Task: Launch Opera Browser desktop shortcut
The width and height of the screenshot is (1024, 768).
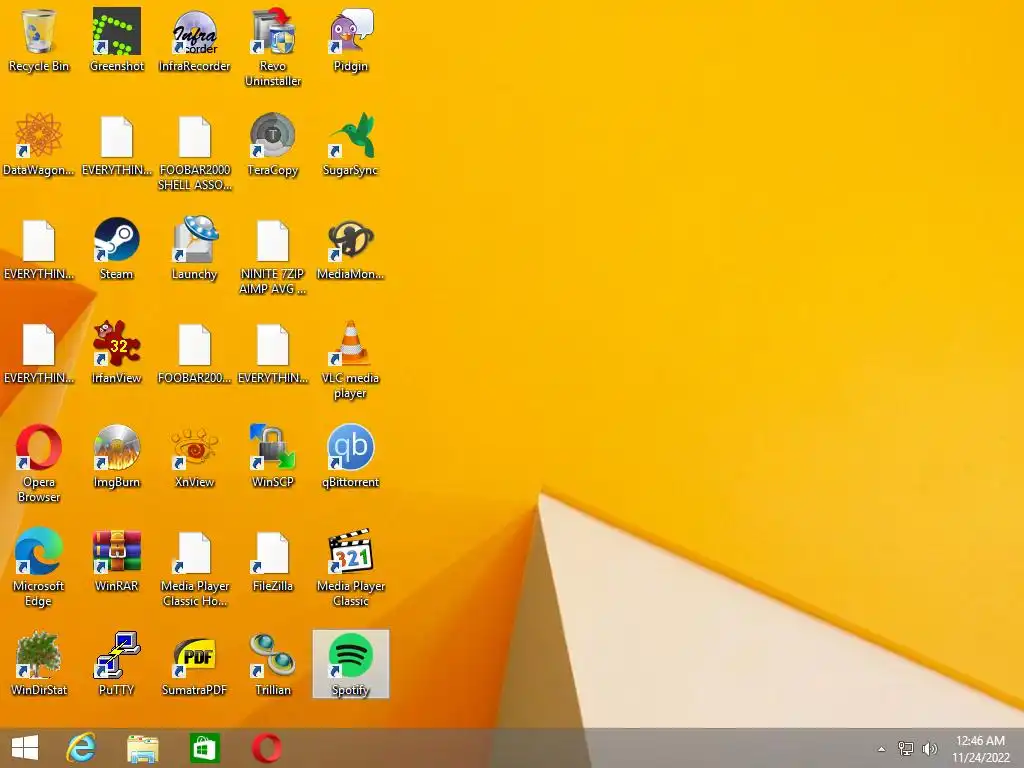Action: (39, 464)
